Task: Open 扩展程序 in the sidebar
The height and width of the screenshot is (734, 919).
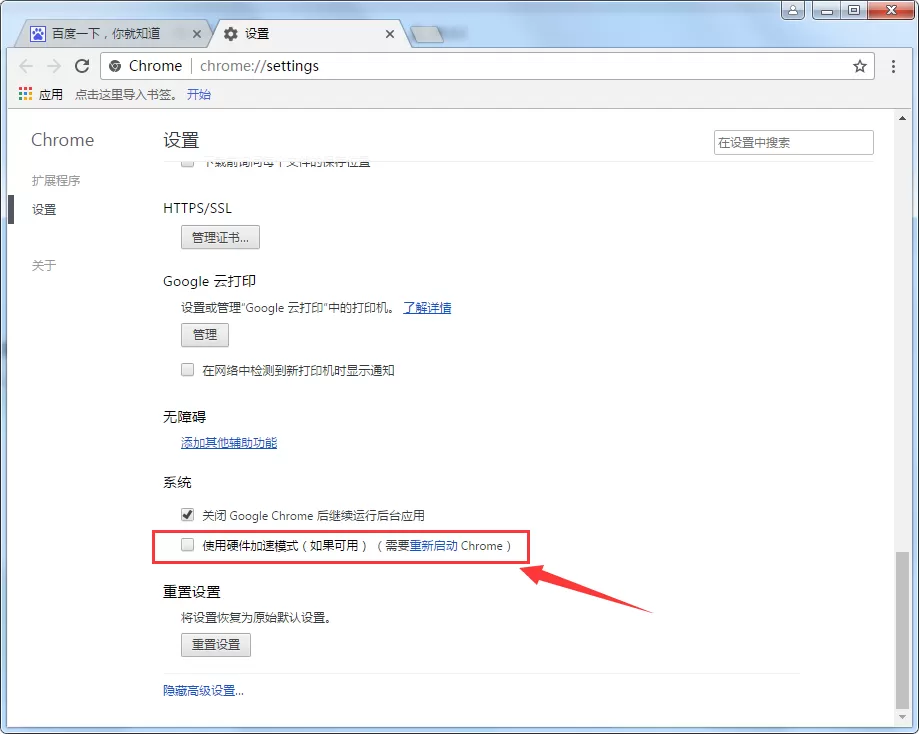Action: point(56,181)
